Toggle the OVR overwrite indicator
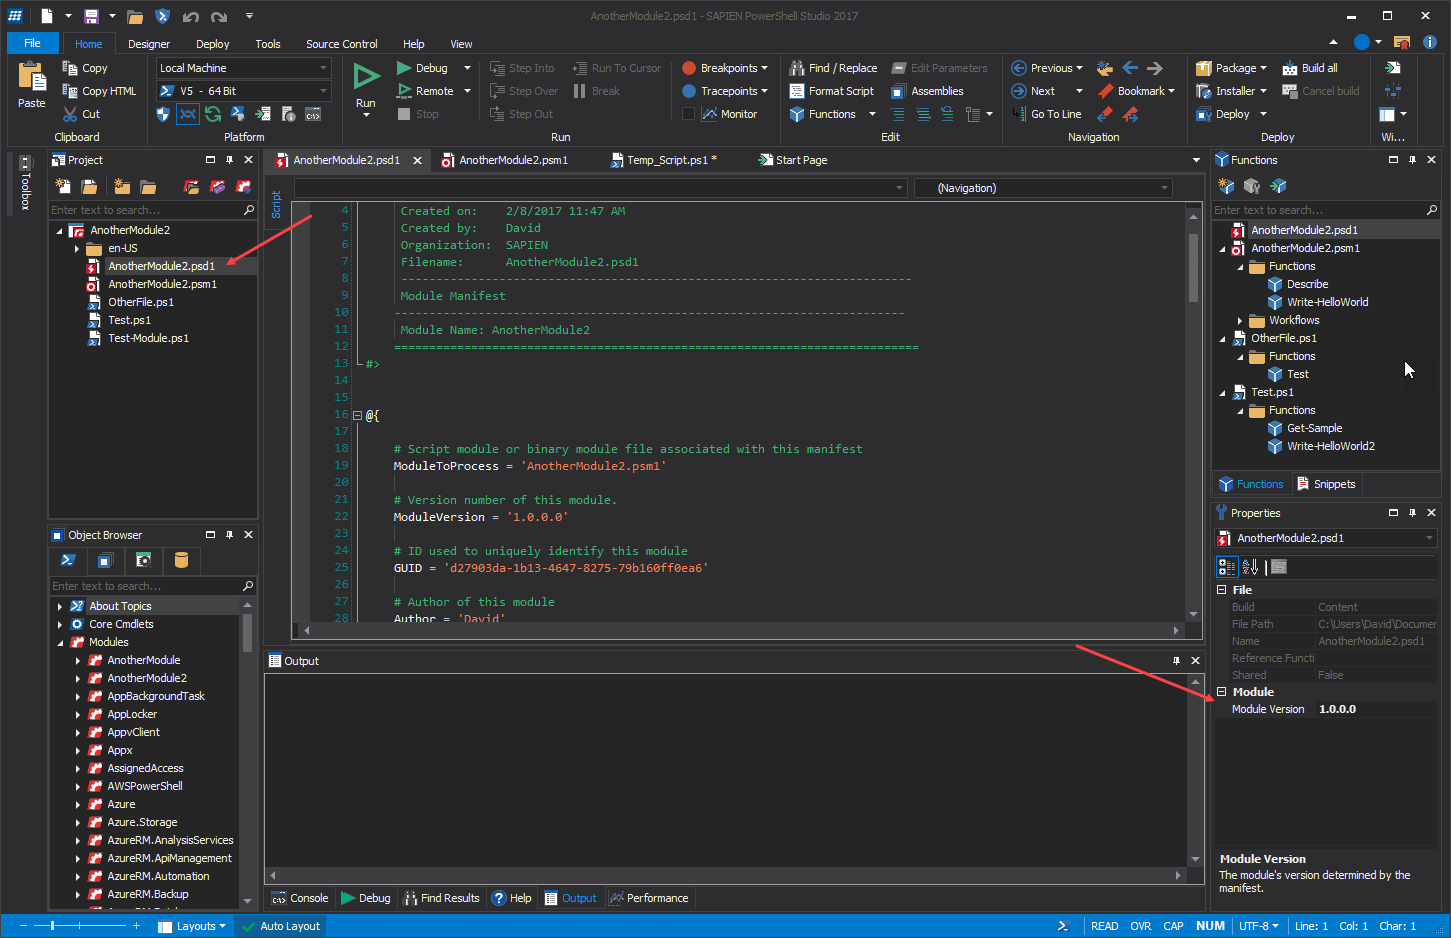The height and width of the screenshot is (938, 1451). [x=1141, y=926]
